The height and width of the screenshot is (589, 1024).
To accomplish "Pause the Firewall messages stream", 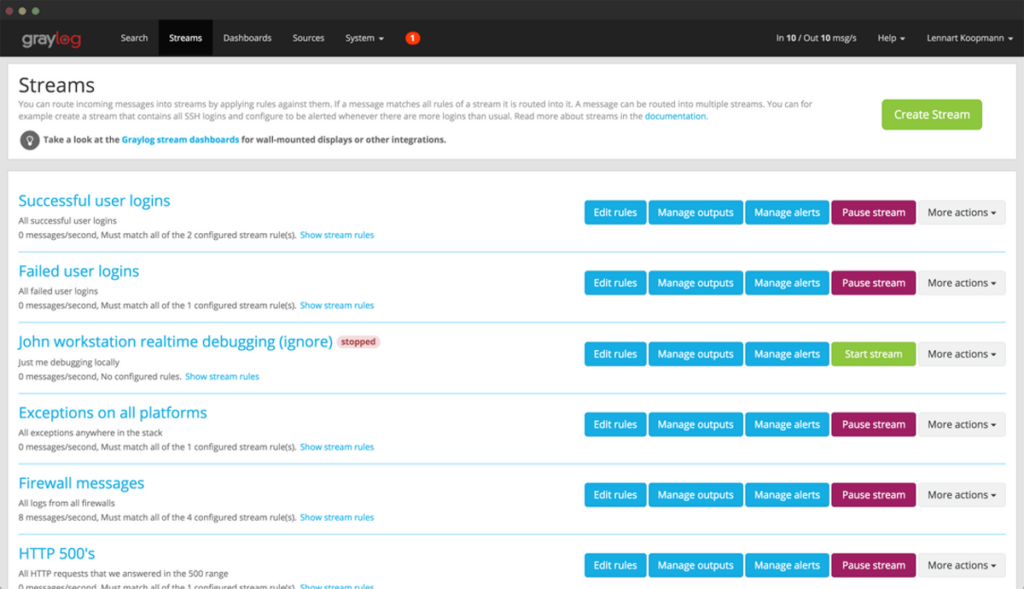I will [873, 494].
